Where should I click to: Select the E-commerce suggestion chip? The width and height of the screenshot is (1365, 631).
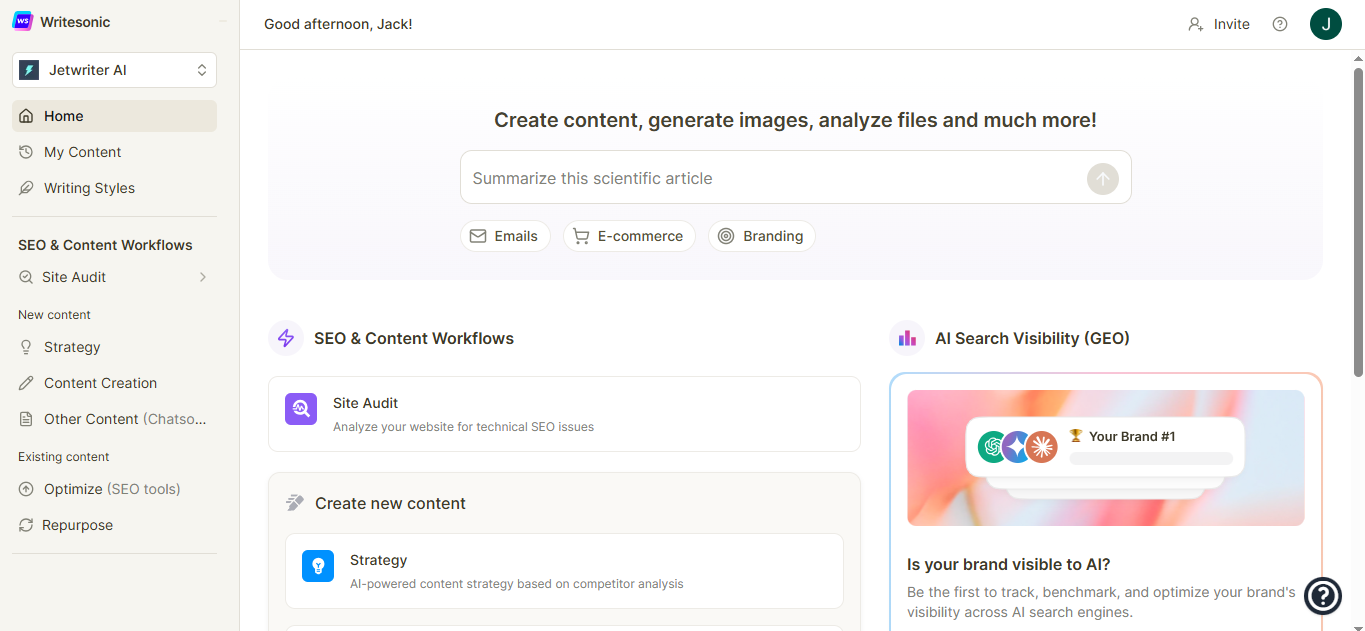[629, 236]
